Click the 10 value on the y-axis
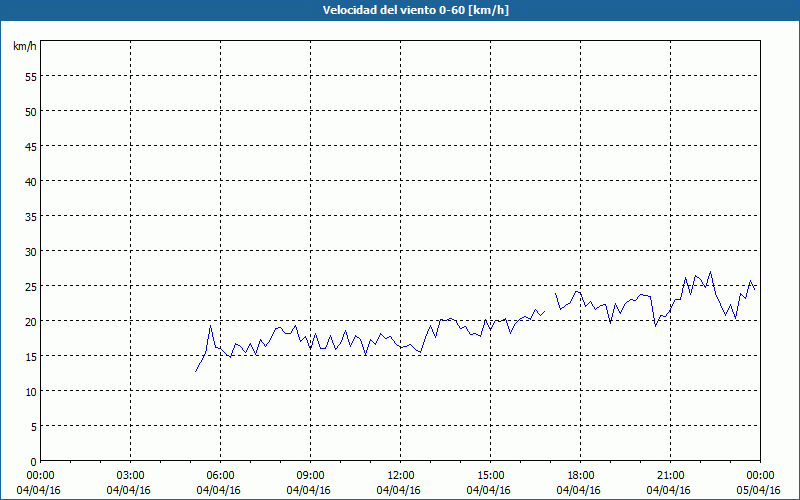Image resolution: width=800 pixels, height=500 pixels. pyautogui.click(x=31, y=392)
